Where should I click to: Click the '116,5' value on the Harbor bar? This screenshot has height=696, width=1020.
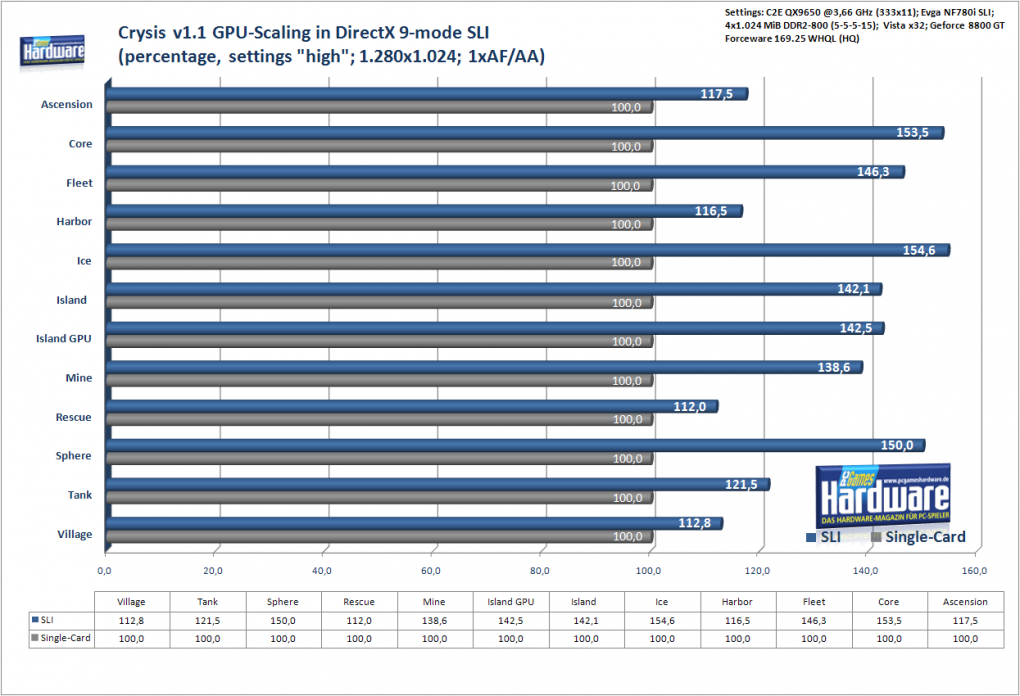coord(711,211)
